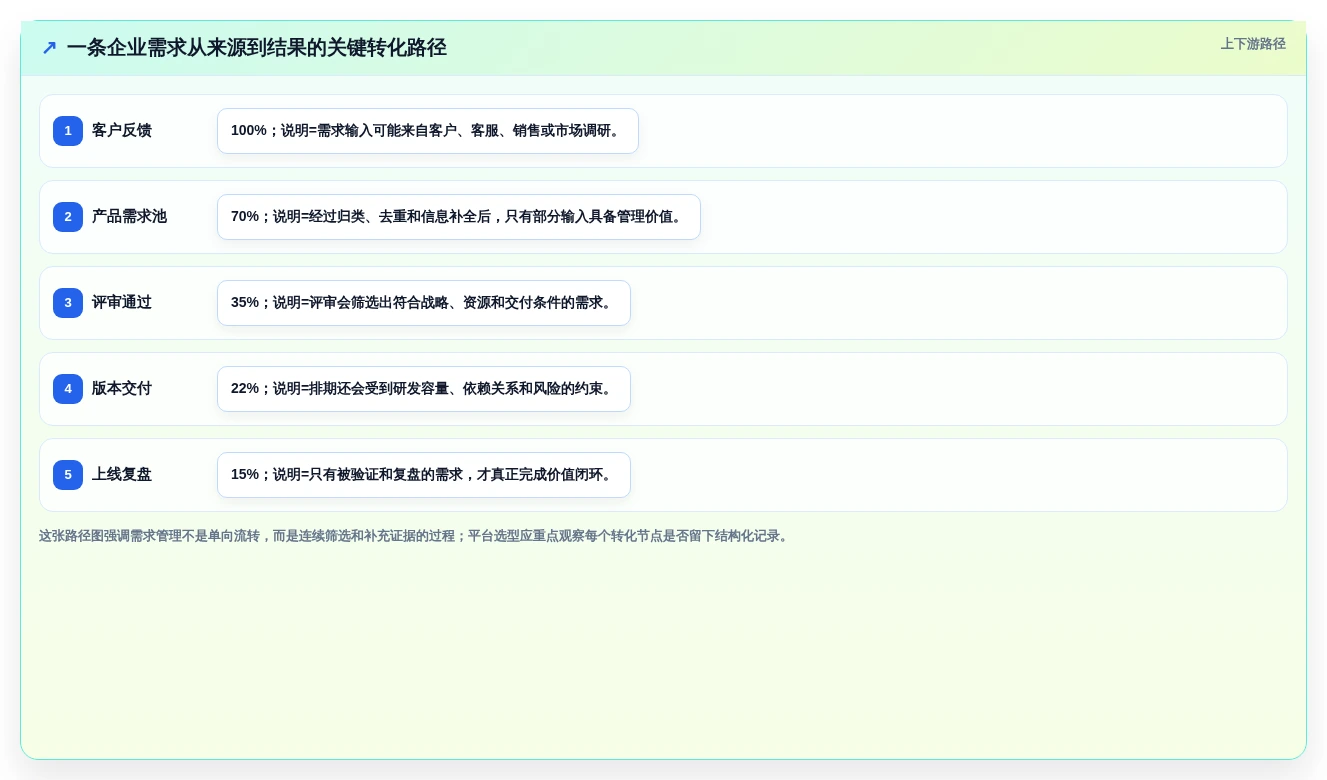The image size is (1327, 780).
Task: Click the 客户反馈 step label
Action: [122, 131]
